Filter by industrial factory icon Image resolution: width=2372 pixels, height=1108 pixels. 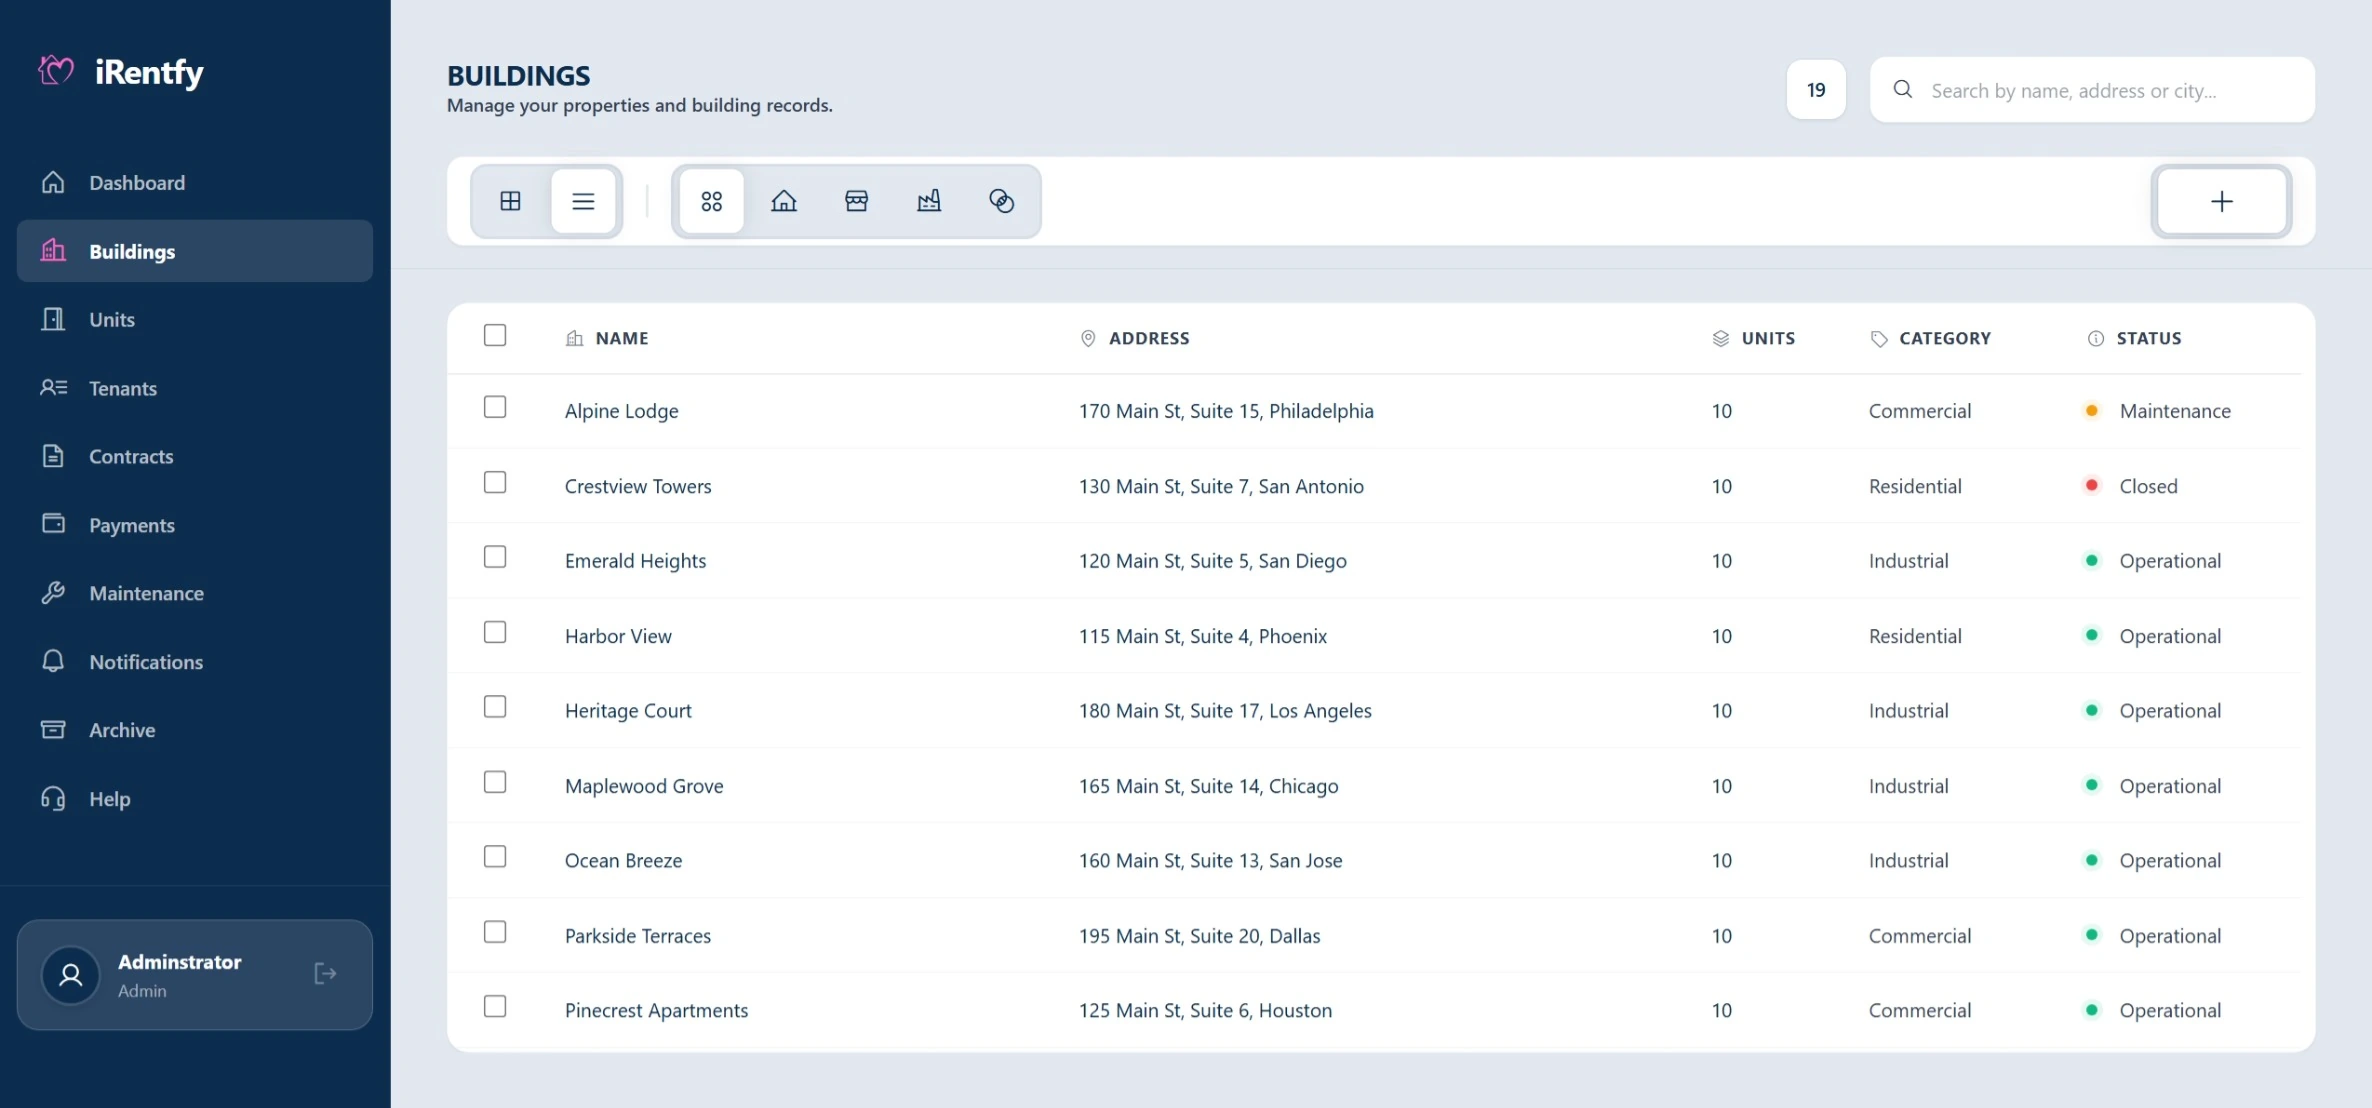click(x=929, y=201)
